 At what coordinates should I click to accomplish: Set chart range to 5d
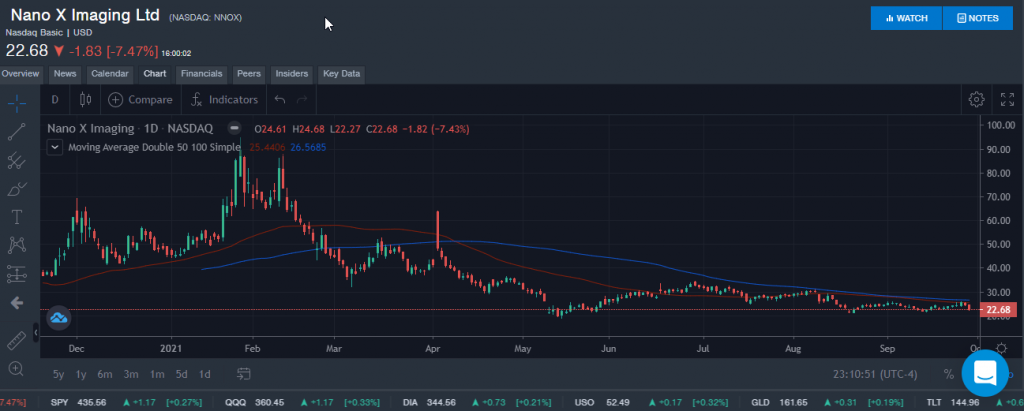click(182, 374)
